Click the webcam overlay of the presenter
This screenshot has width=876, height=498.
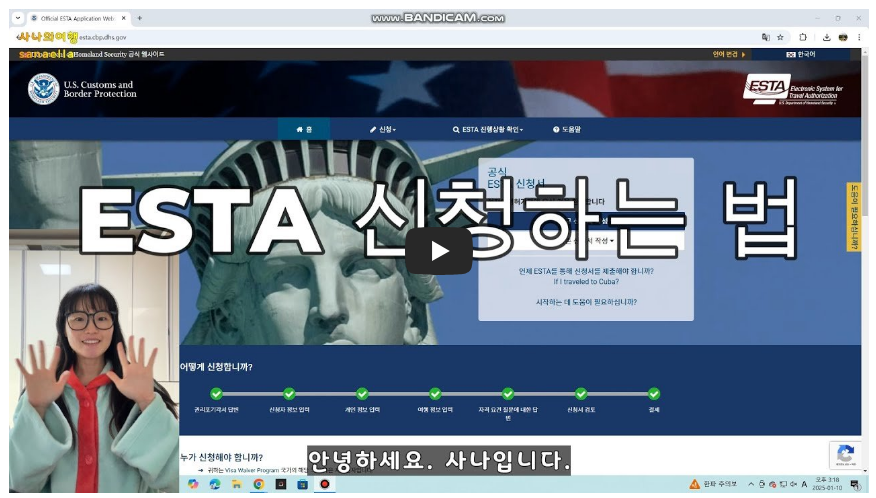tap(94, 371)
